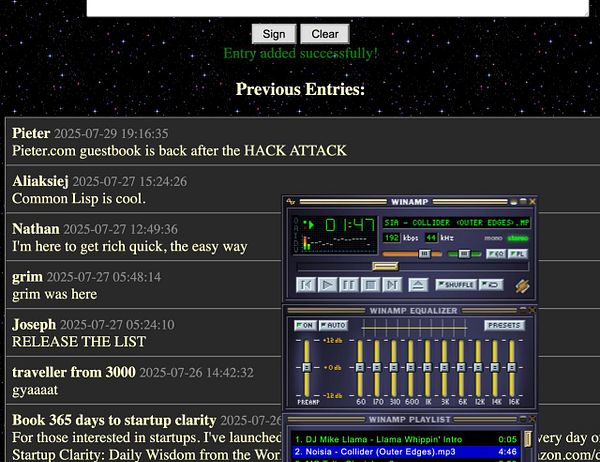Click the 'RELEASE THE LIST' message text

[79, 341]
